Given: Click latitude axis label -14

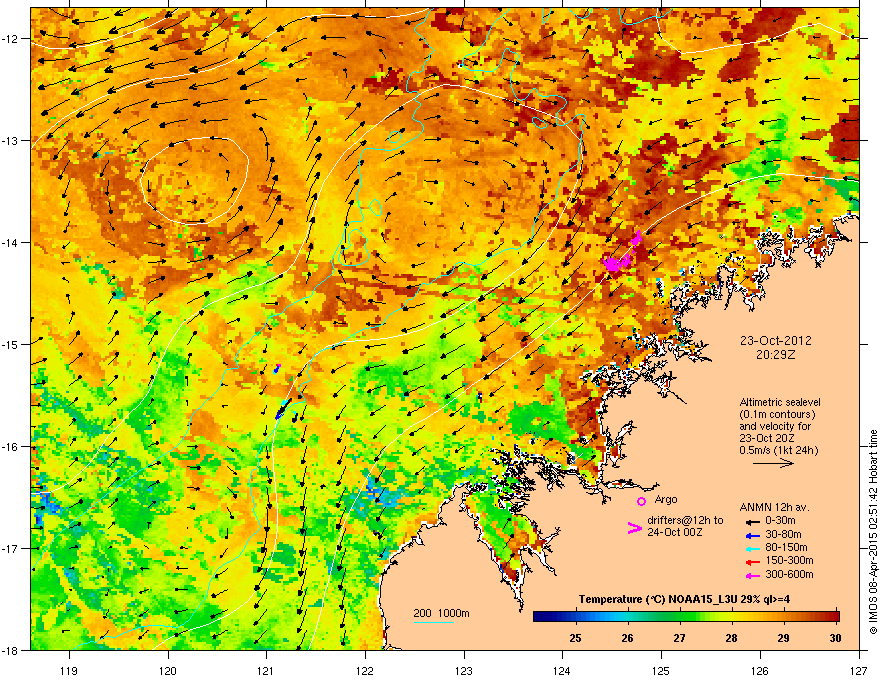Looking at the screenshot, I should (x=11, y=242).
